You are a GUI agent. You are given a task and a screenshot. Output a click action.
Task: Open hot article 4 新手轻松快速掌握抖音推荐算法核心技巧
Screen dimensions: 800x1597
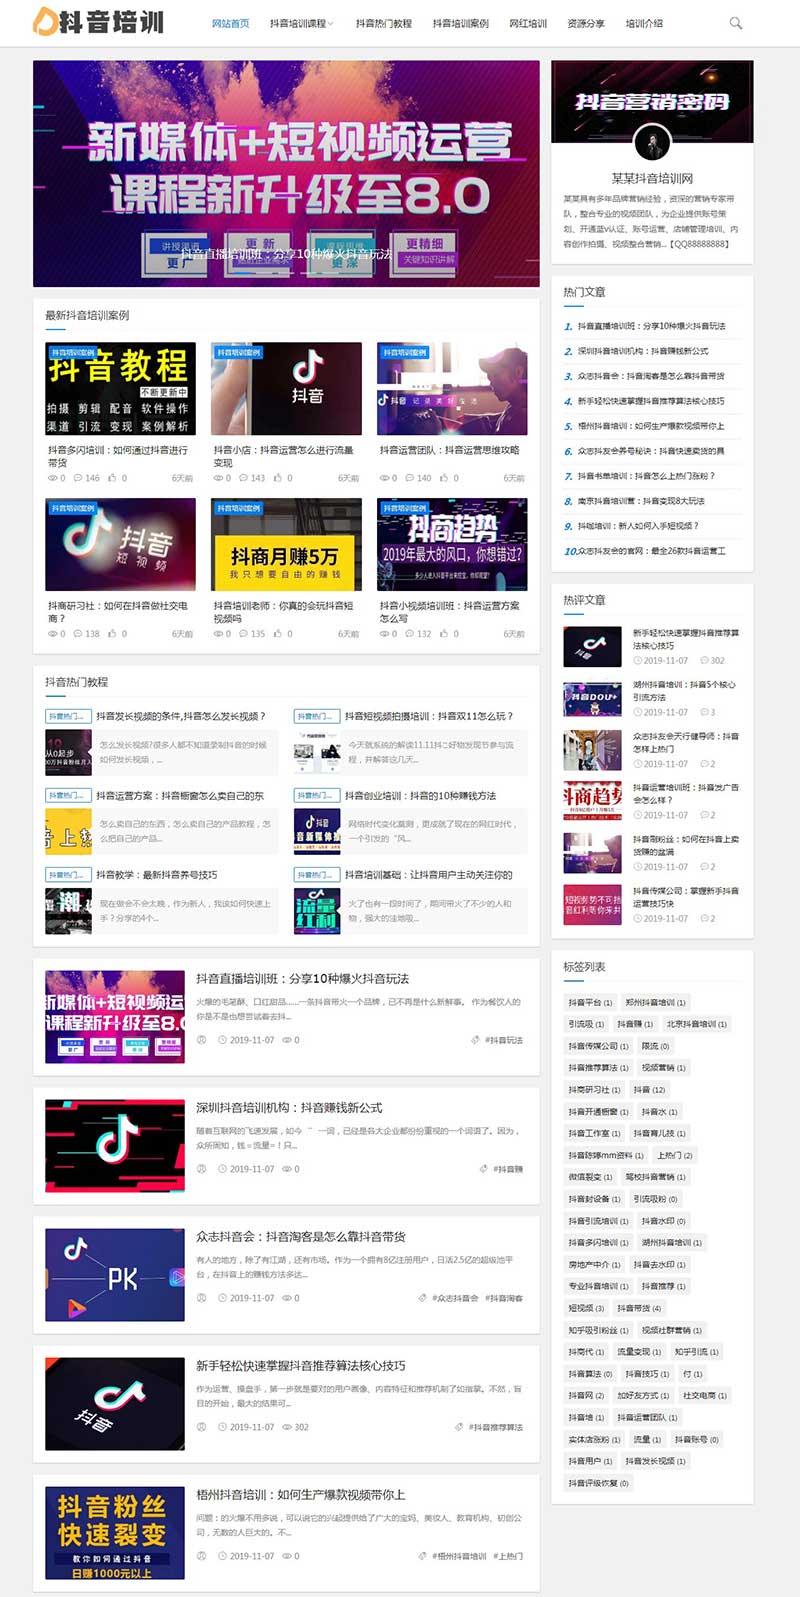coord(651,401)
